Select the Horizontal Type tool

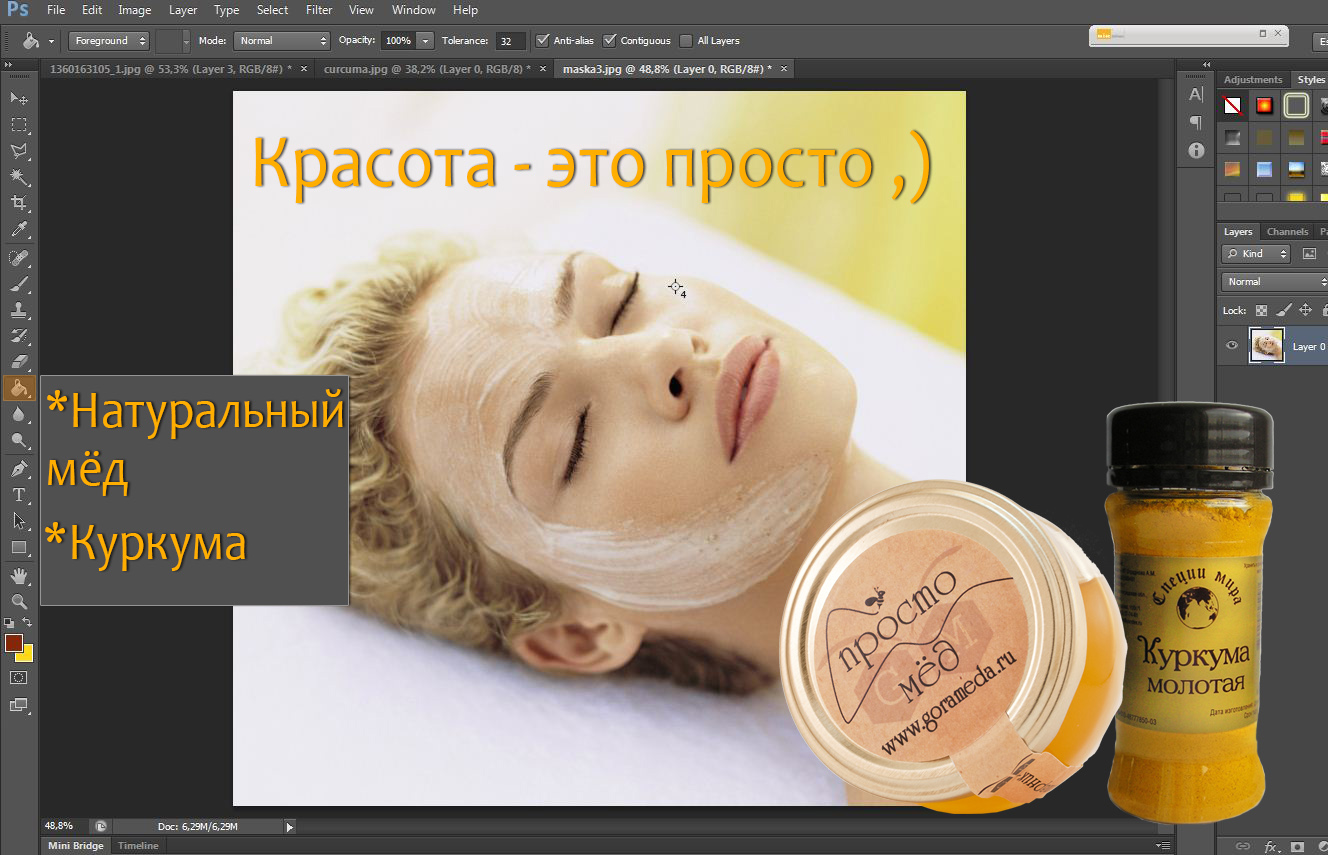19,495
